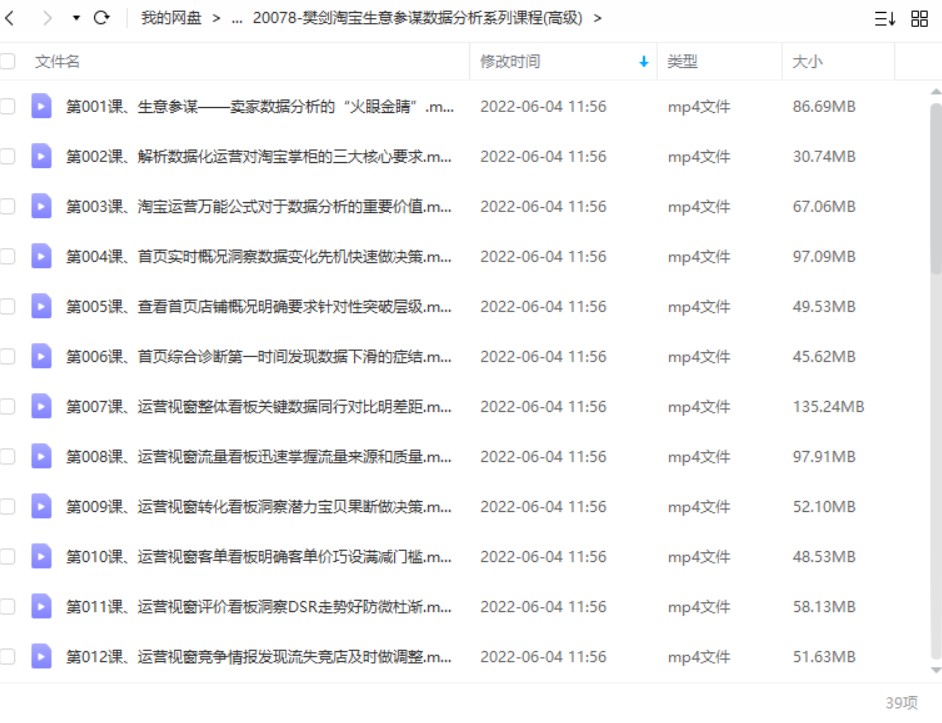Click the video icon of 第007课
The width and height of the screenshot is (942, 723).
click(41, 406)
